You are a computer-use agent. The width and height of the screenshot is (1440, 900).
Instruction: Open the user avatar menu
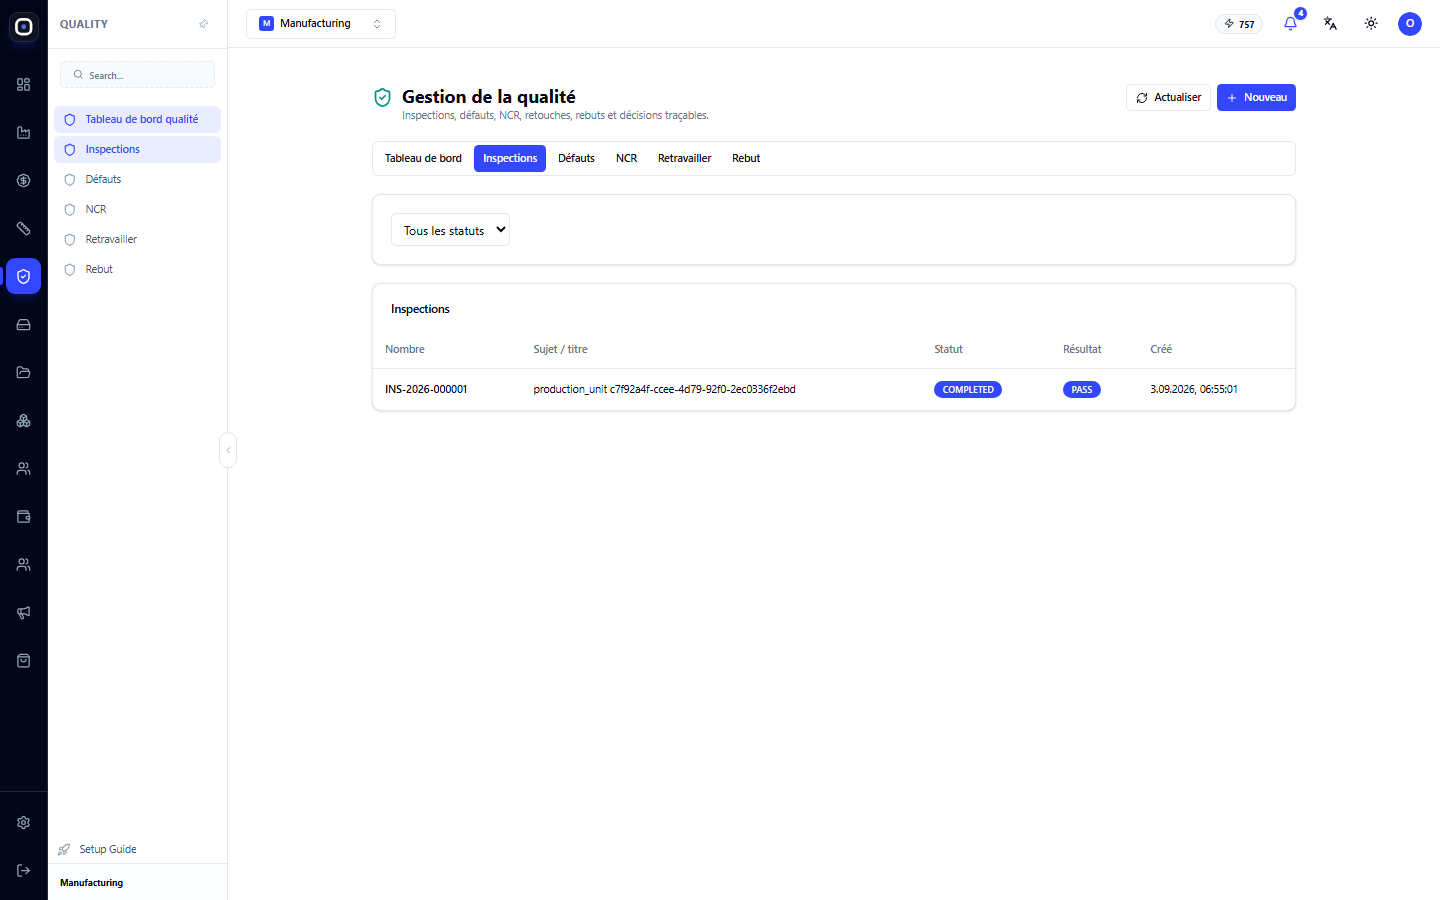click(1410, 23)
